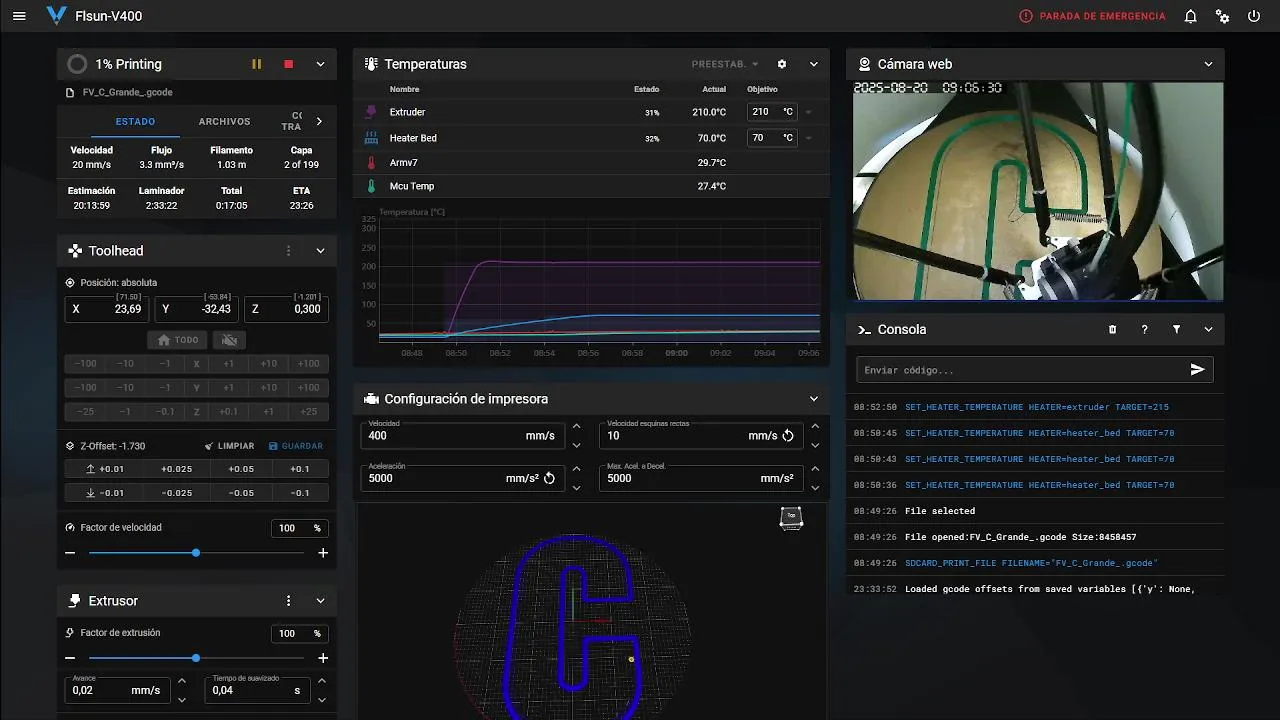1280x720 pixels.
Task: Edit Max. Acel. a Decel. field
Action: 701,478
